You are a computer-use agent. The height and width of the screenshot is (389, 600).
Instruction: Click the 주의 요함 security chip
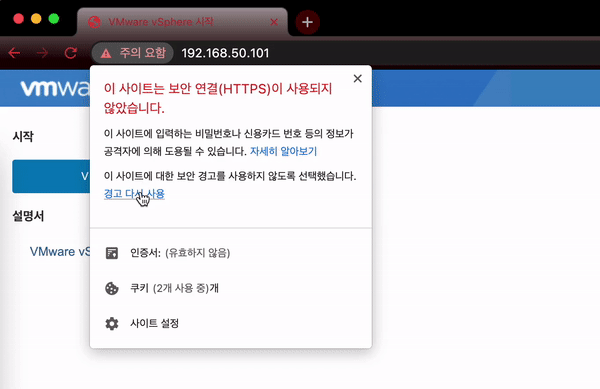[133, 53]
